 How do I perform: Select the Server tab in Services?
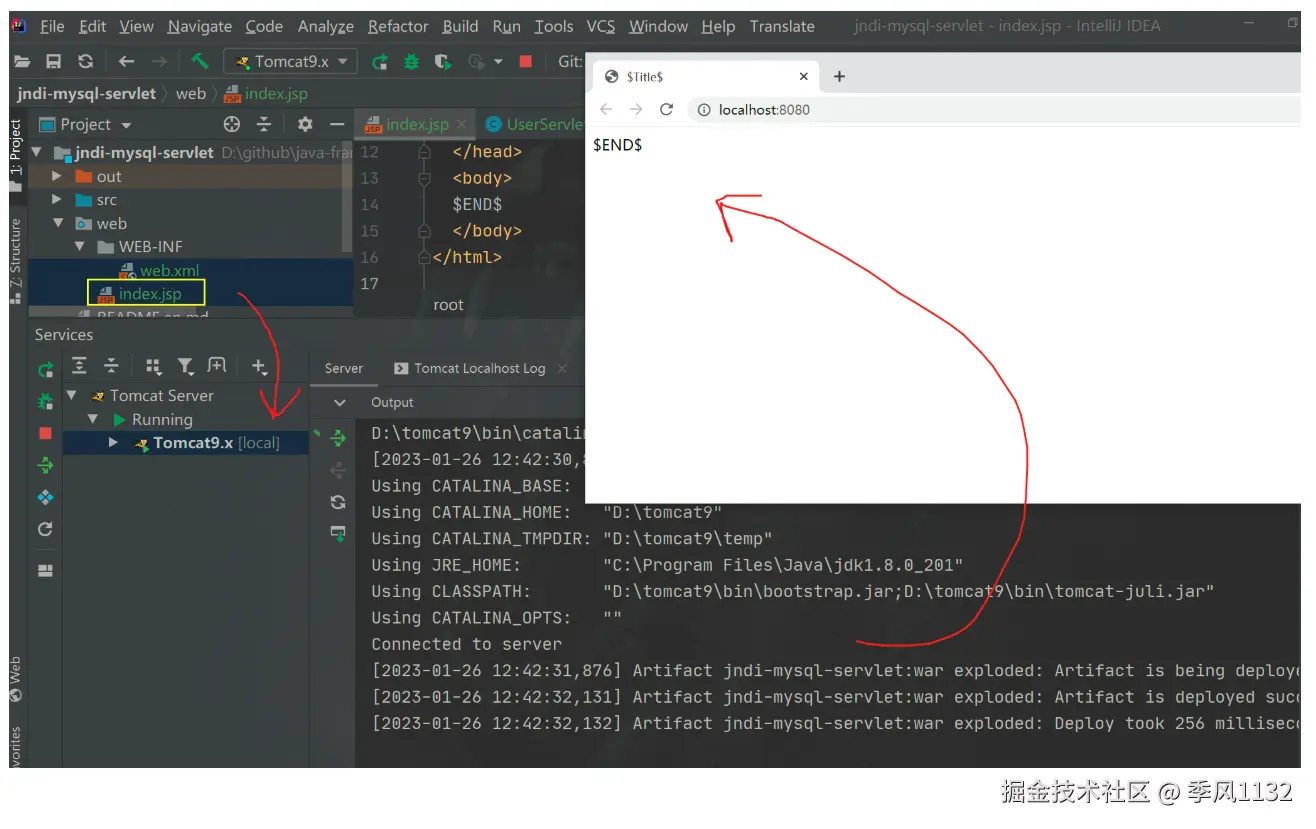(343, 368)
